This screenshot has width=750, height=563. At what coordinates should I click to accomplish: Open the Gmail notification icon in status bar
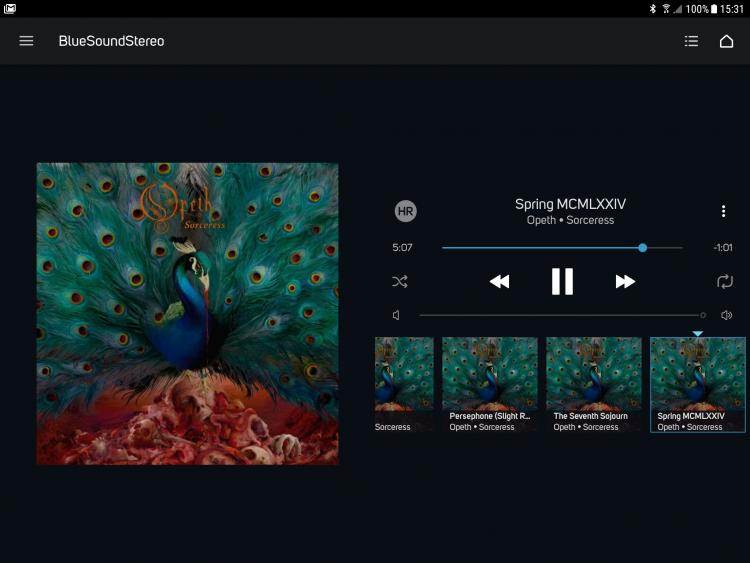point(10,9)
